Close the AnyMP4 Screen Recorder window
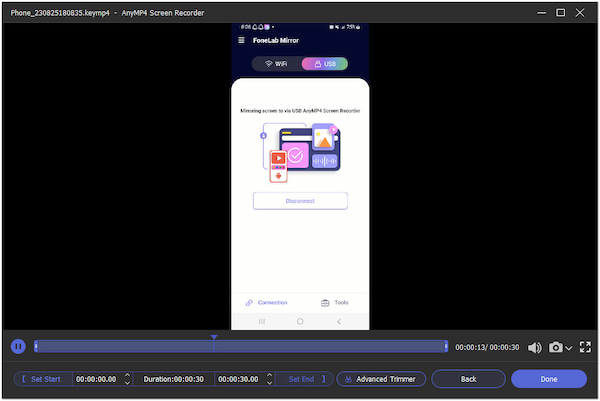 coord(580,13)
